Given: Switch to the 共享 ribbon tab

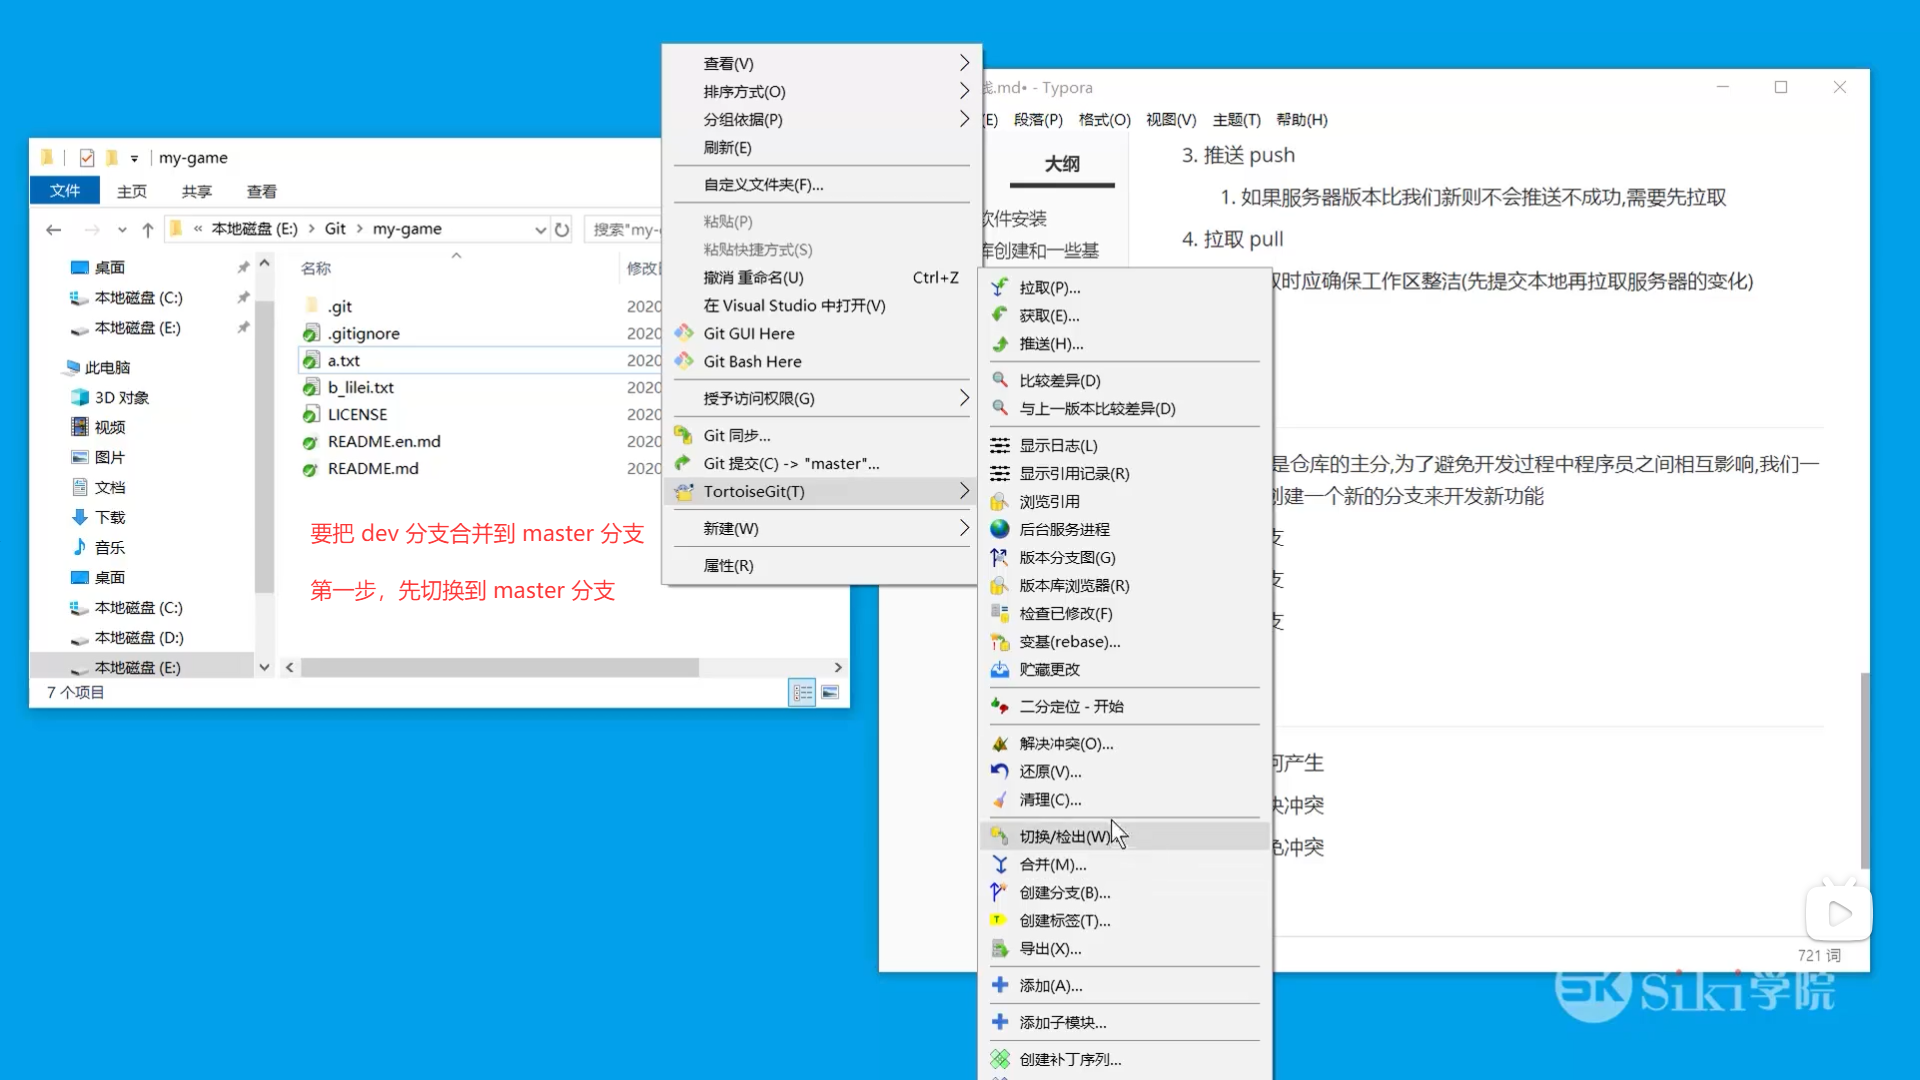Looking at the screenshot, I should (196, 191).
